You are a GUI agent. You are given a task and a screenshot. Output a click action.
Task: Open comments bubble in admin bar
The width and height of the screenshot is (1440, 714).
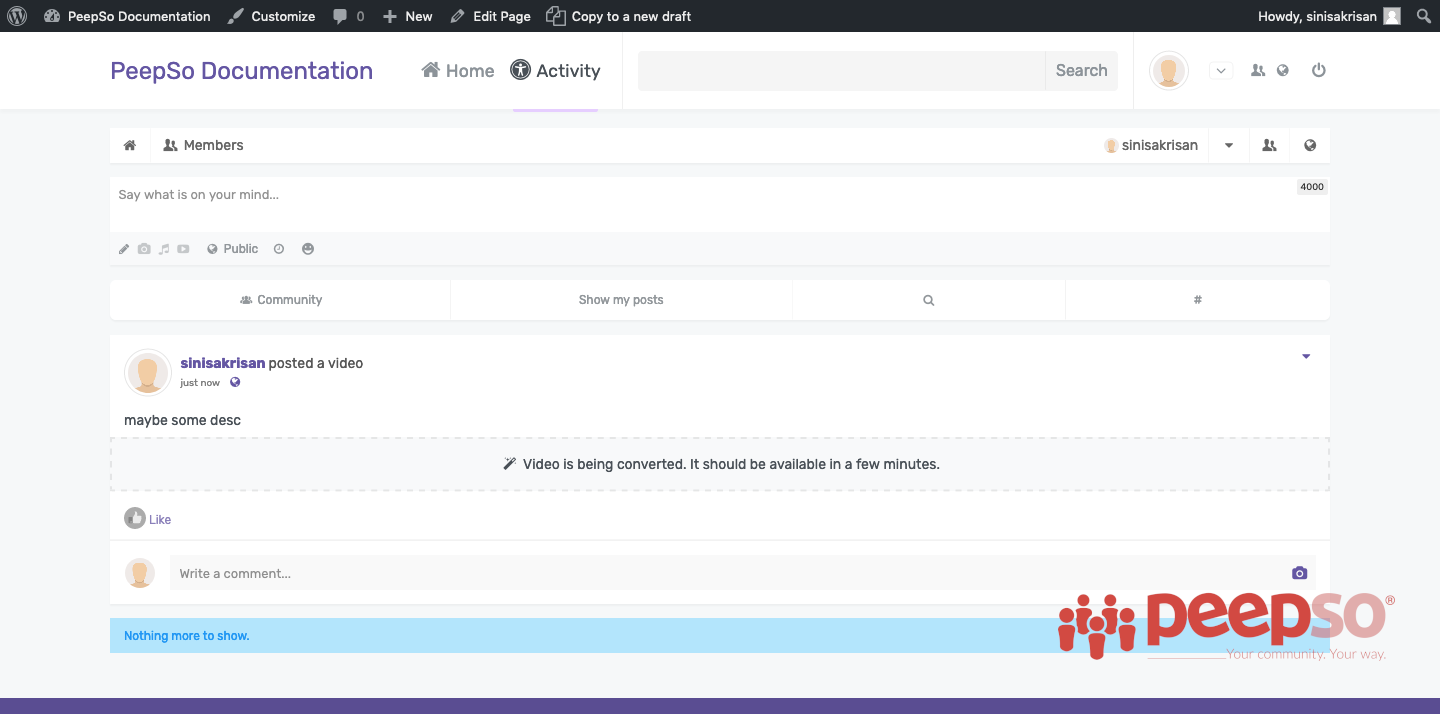pos(348,16)
